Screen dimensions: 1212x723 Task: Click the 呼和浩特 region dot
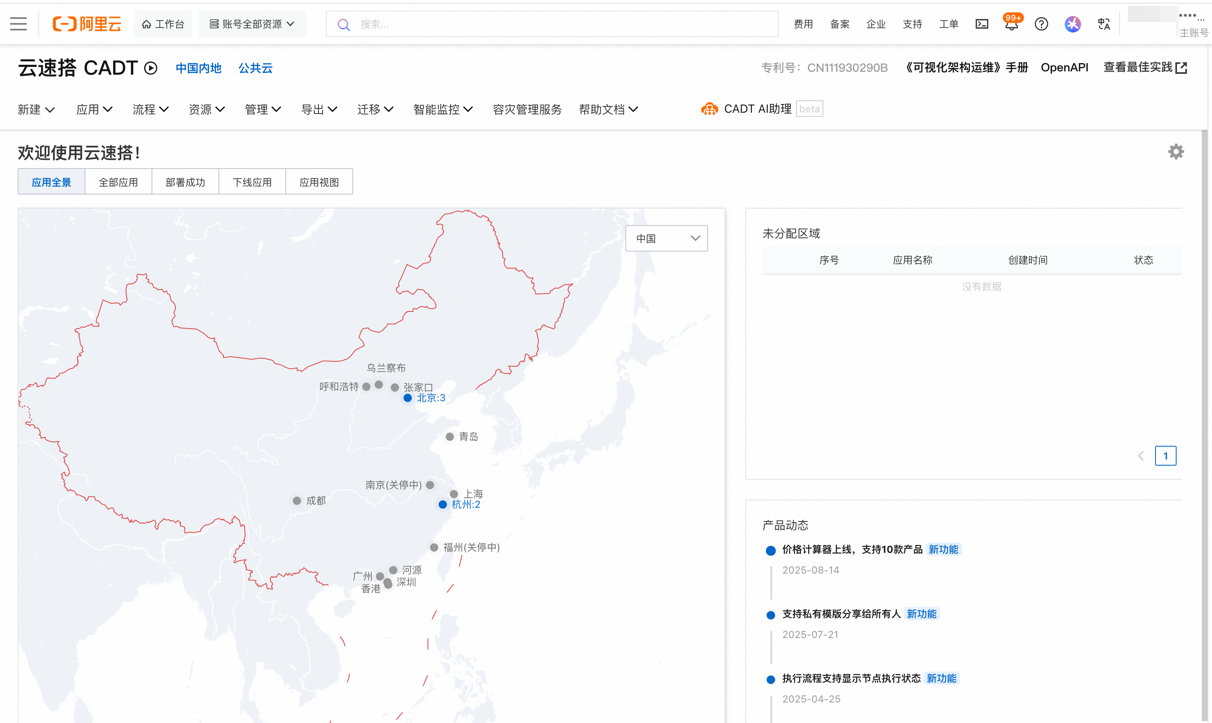[366, 387]
